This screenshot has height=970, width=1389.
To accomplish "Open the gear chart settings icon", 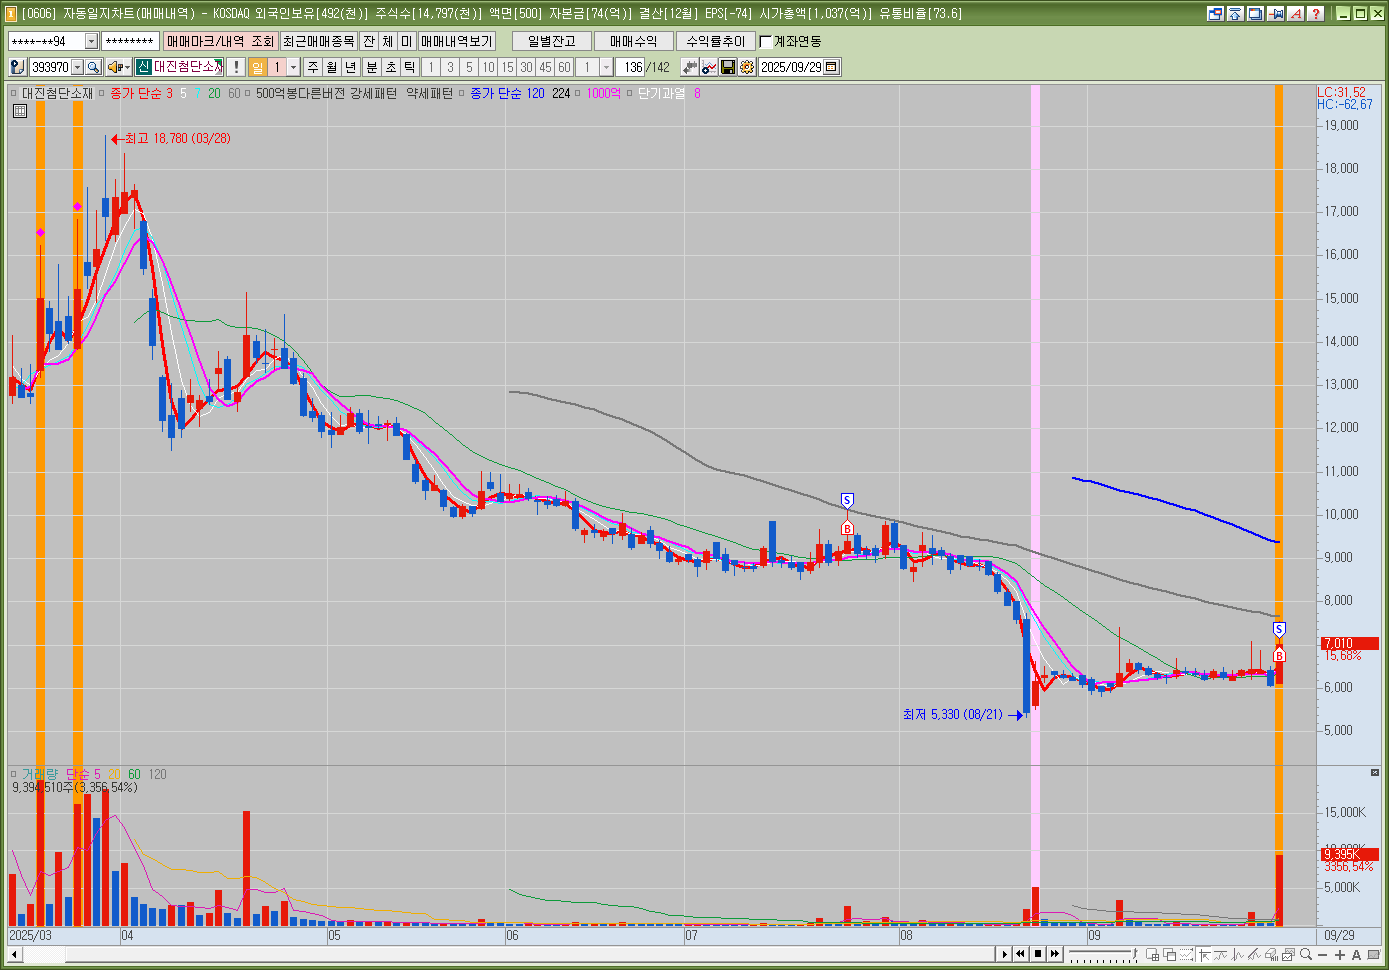I will click(747, 67).
